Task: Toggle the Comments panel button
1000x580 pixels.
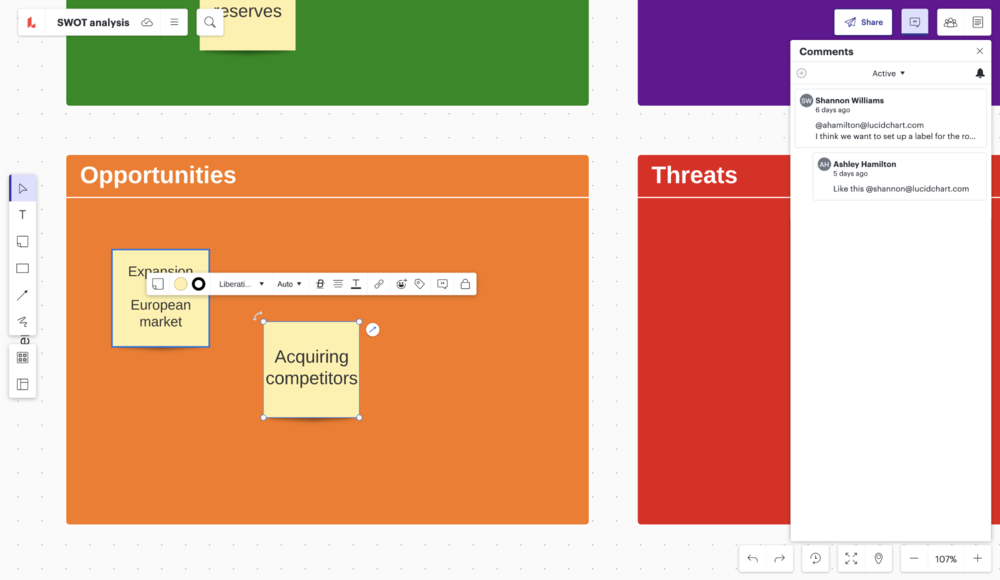Action: (914, 22)
